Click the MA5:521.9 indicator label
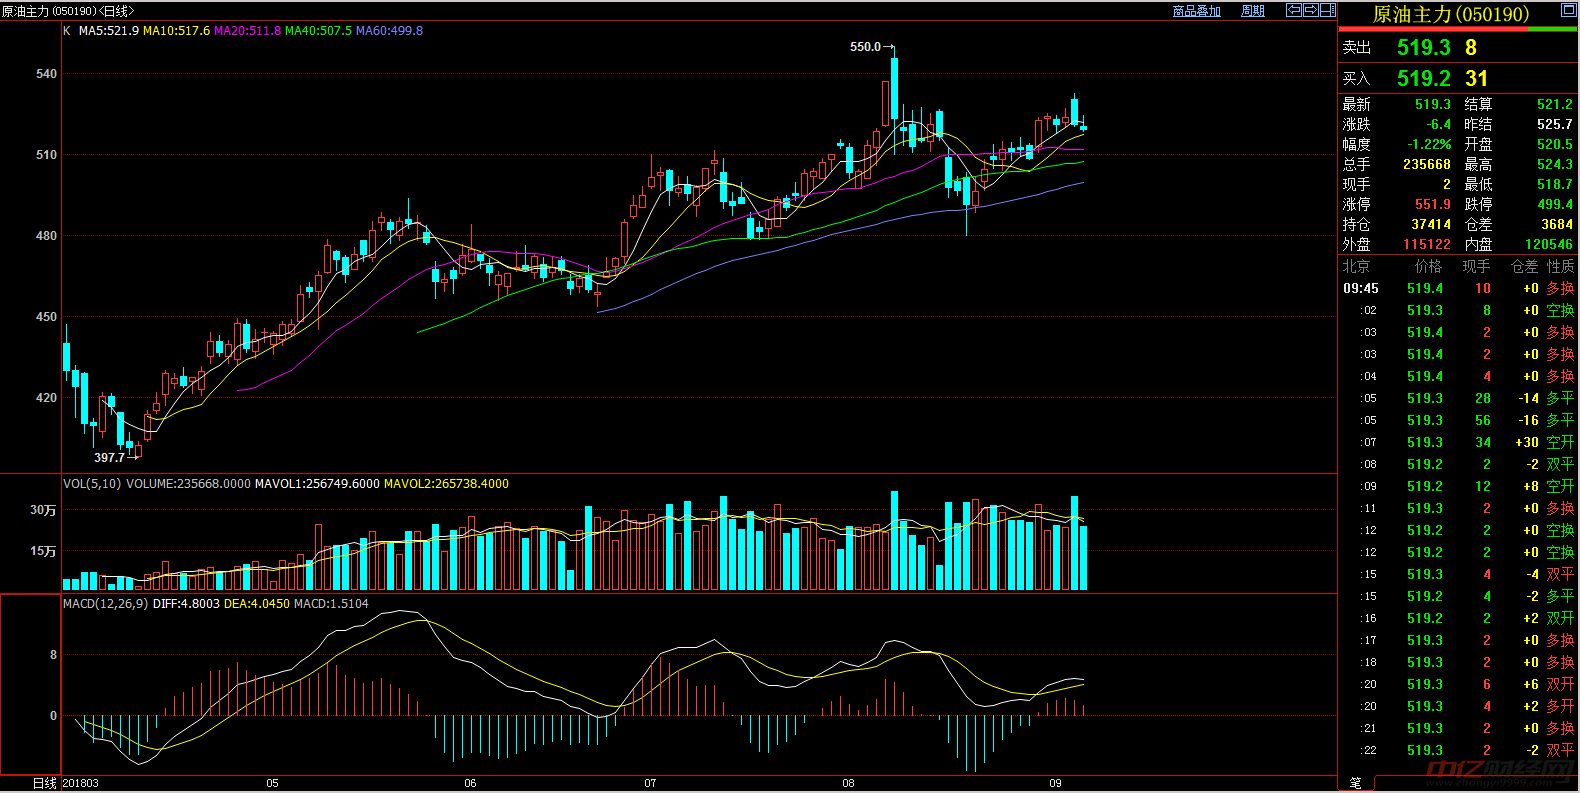The image size is (1580, 793). [x=109, y=31]
